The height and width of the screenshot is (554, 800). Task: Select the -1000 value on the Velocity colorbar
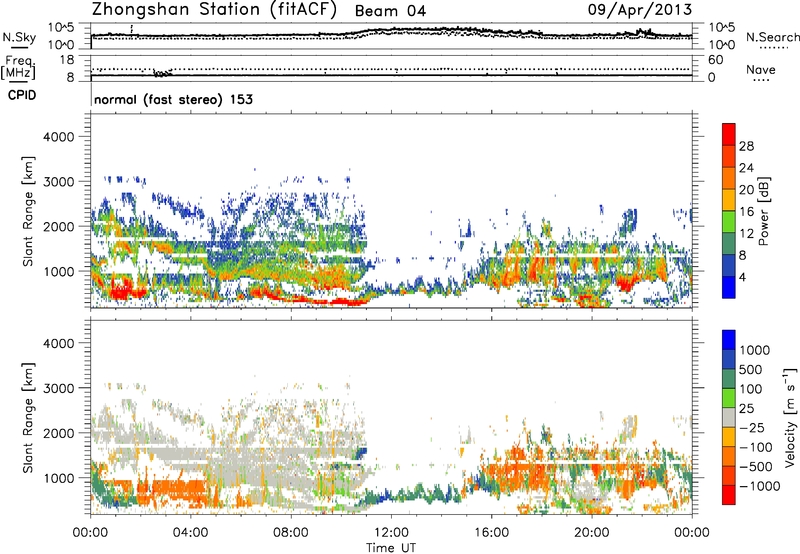(x=759, y=486)
